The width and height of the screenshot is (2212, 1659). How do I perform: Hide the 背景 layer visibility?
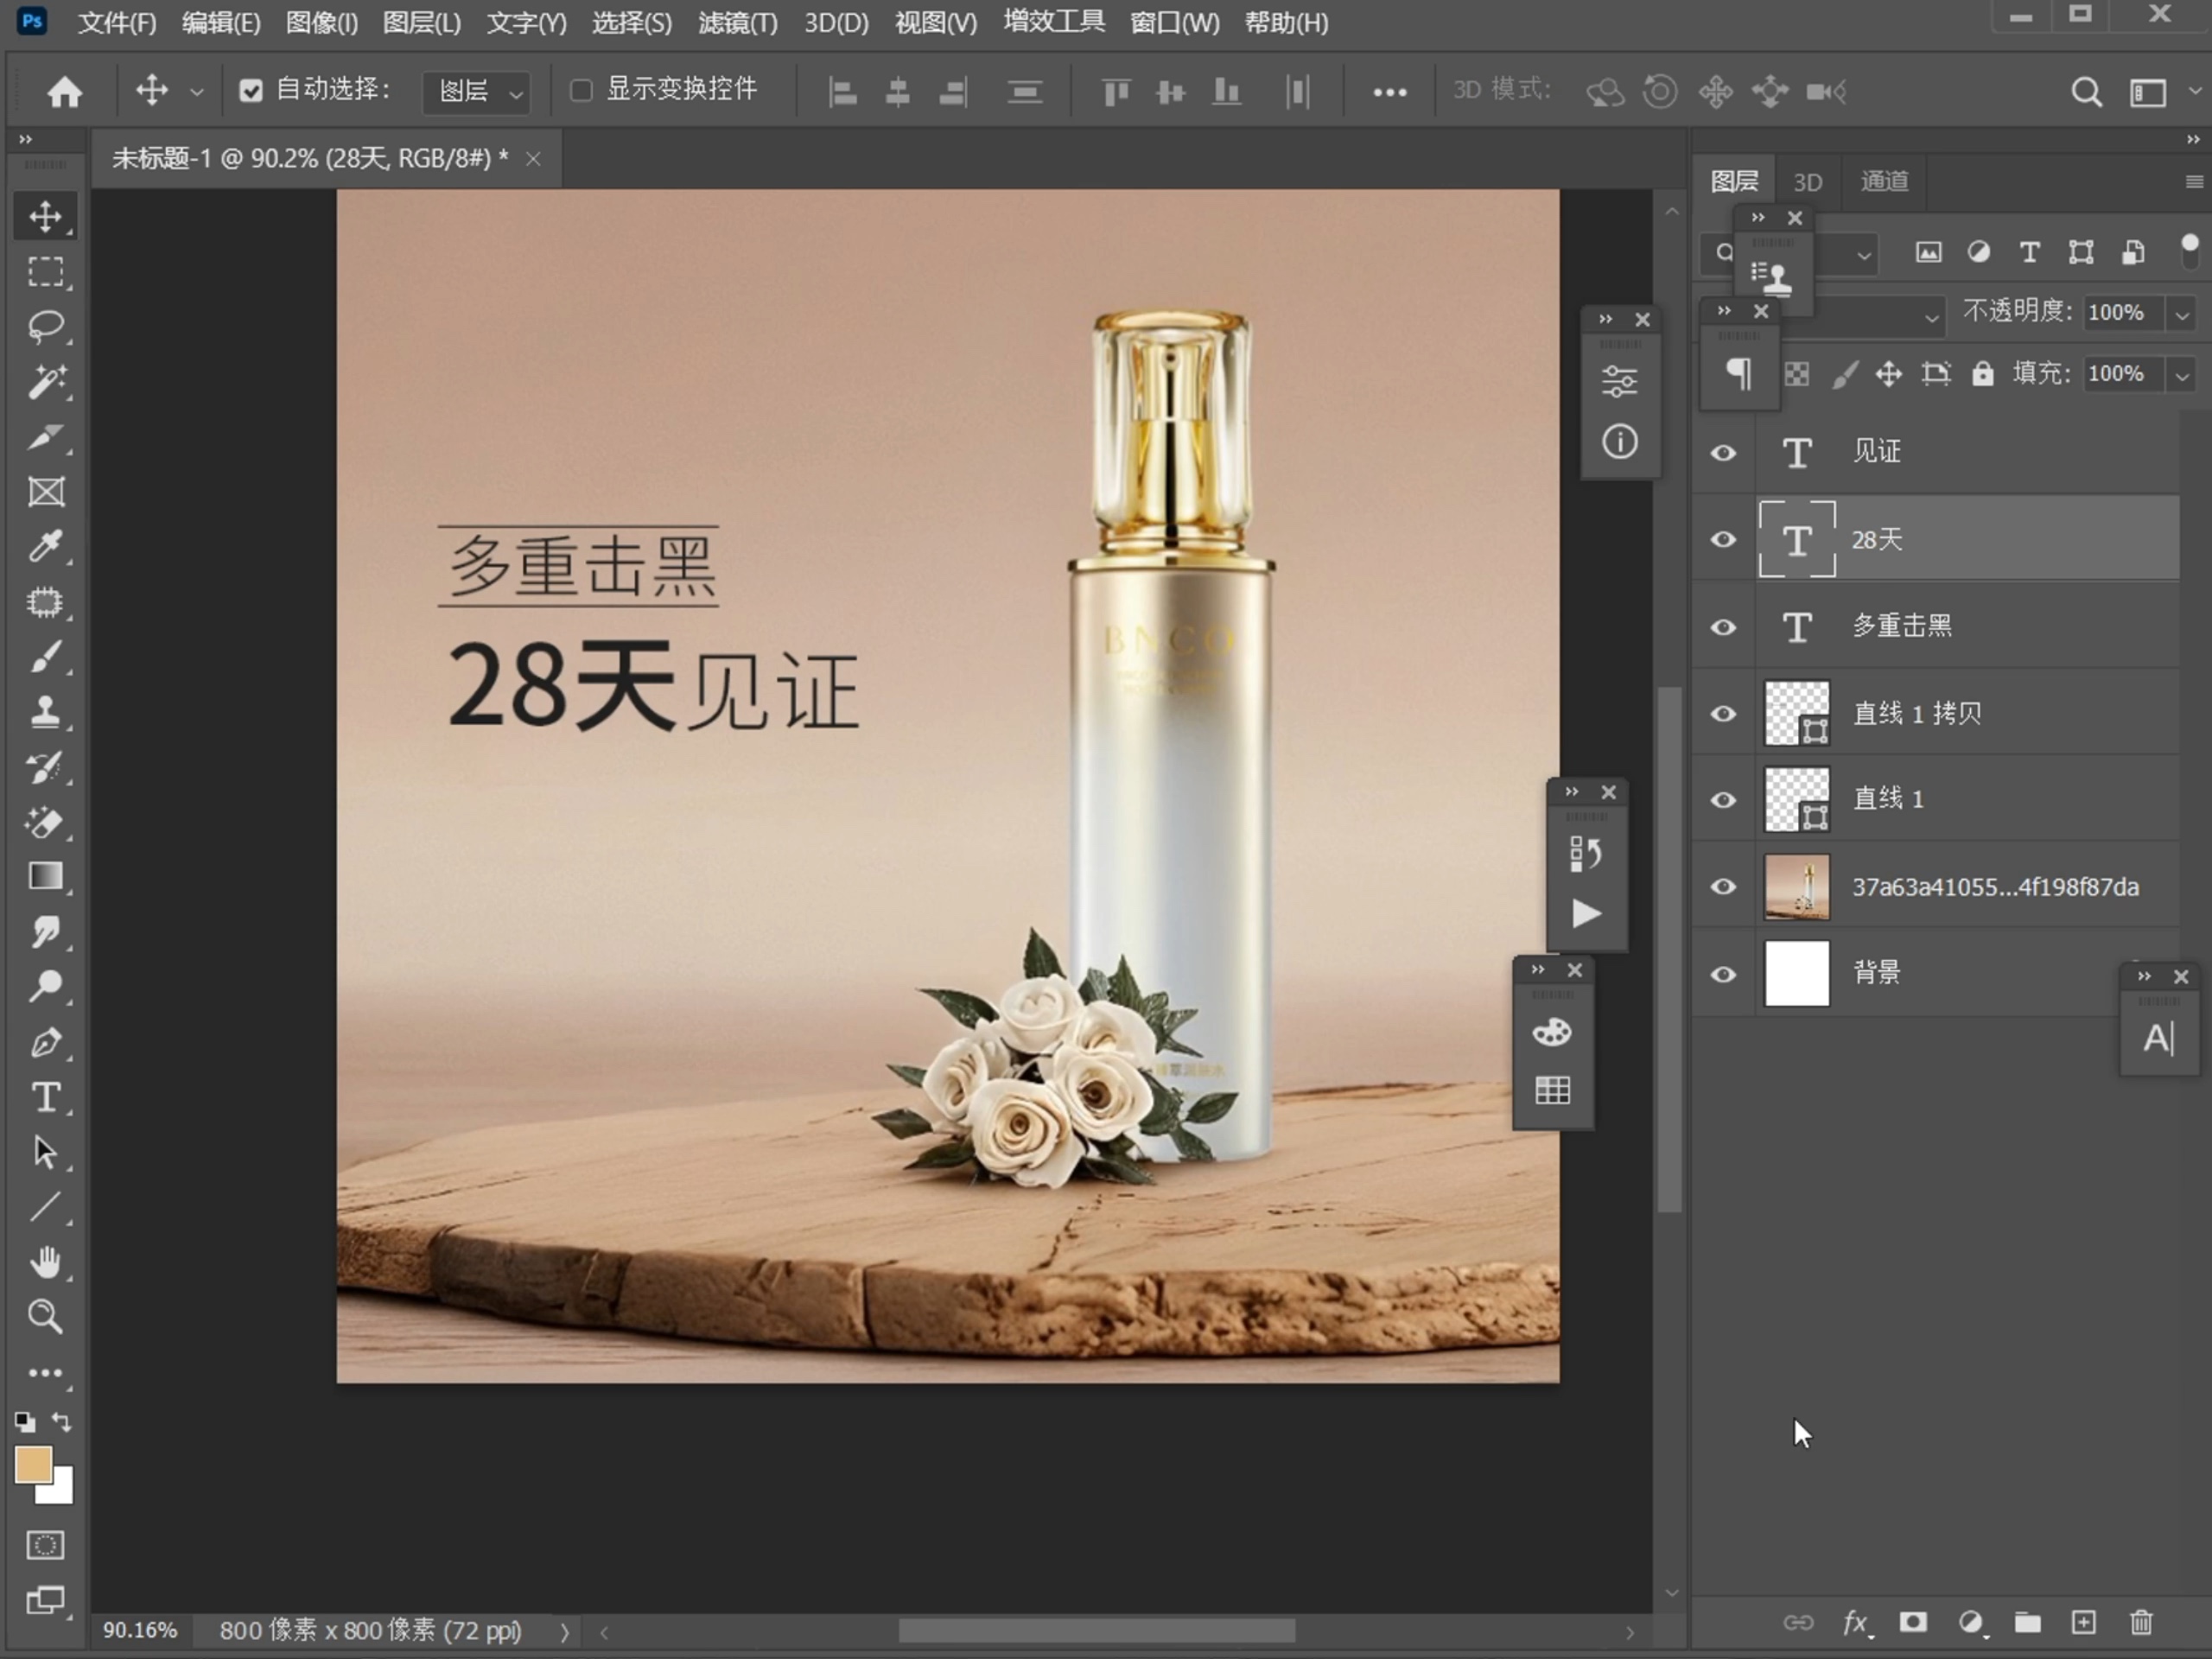pos(1723,974)
